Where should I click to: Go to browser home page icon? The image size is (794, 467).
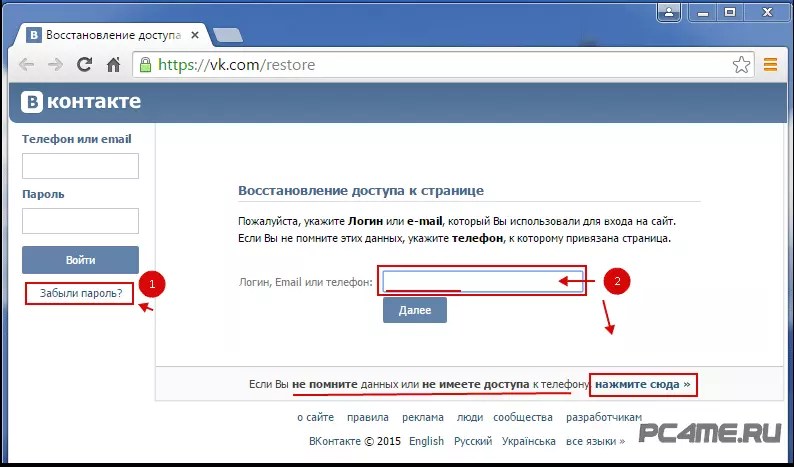tap(113, 64)
